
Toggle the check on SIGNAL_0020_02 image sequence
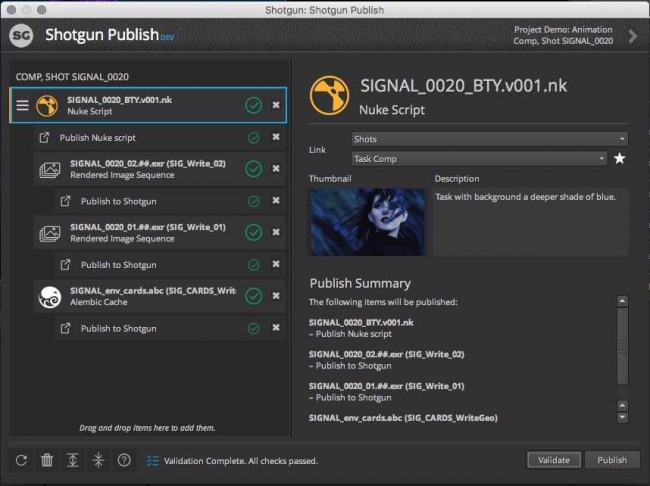point(253,168)
